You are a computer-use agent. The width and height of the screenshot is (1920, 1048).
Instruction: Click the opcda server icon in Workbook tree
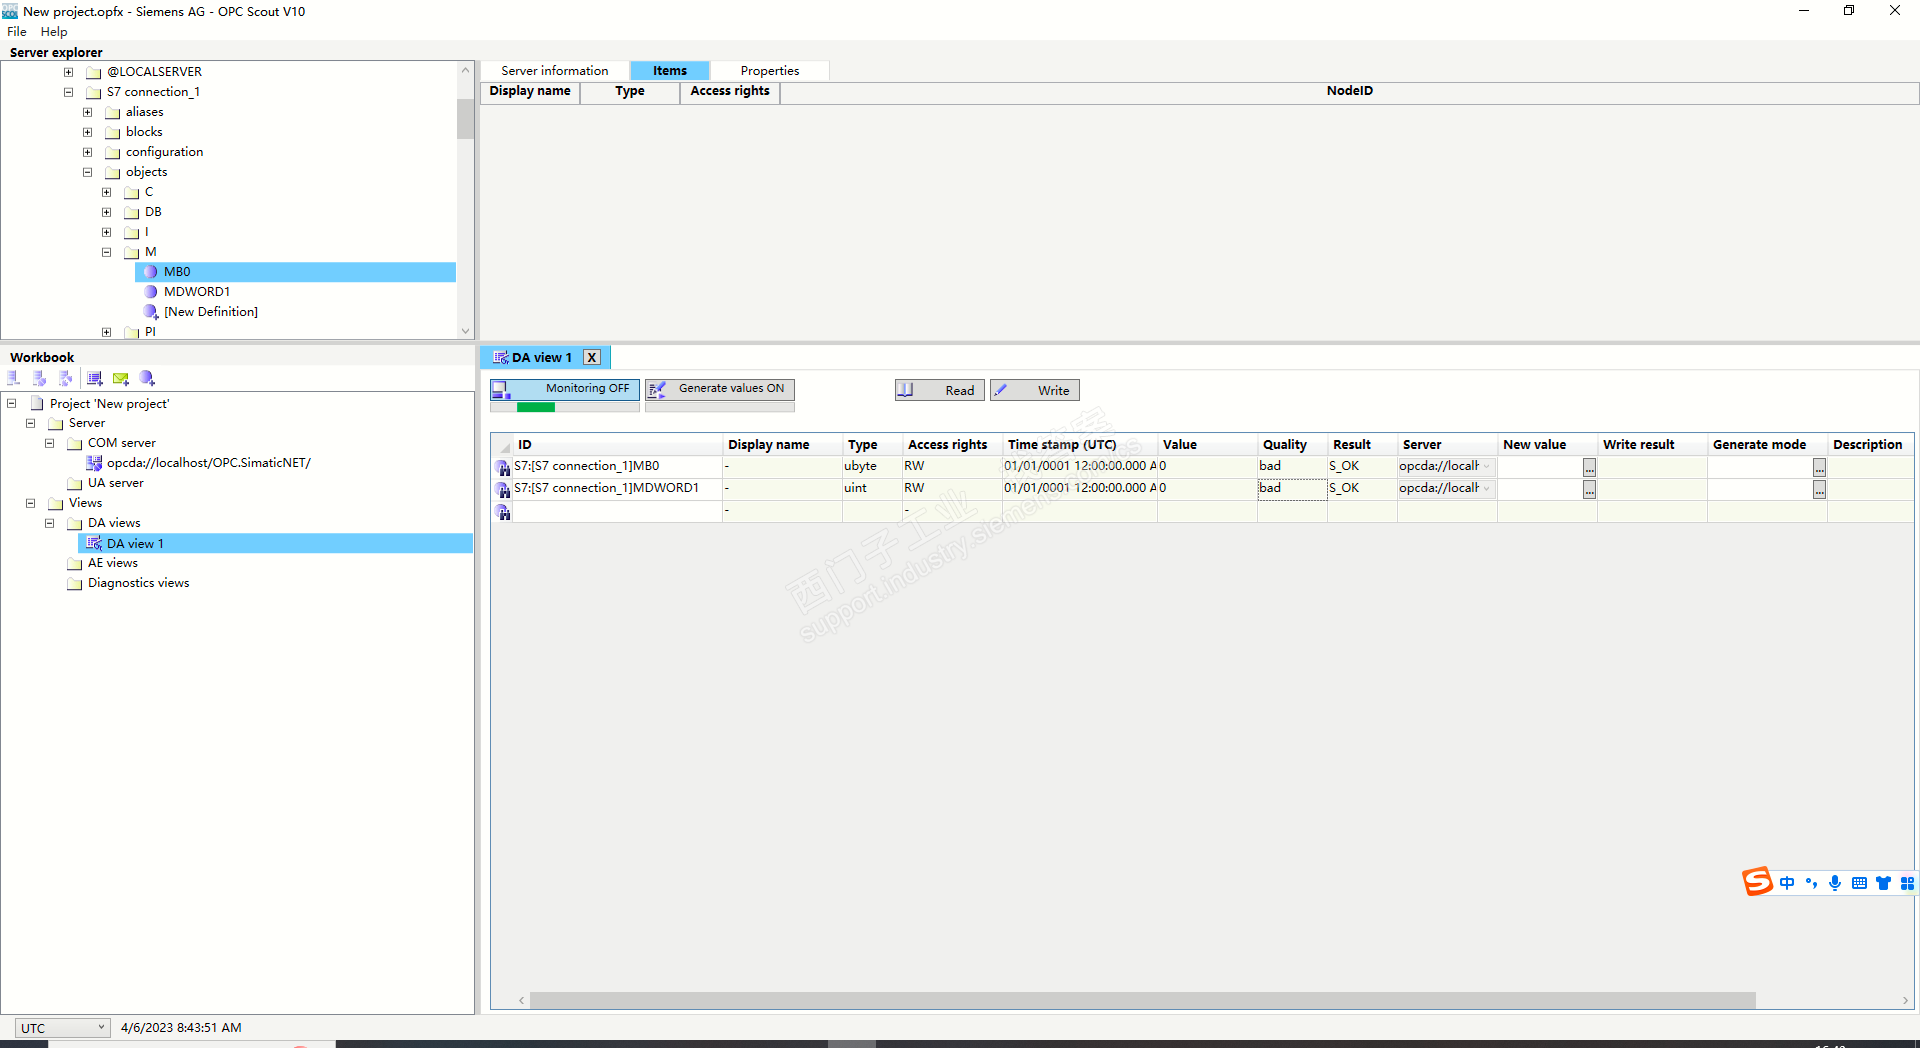click(x=94, y=463)
